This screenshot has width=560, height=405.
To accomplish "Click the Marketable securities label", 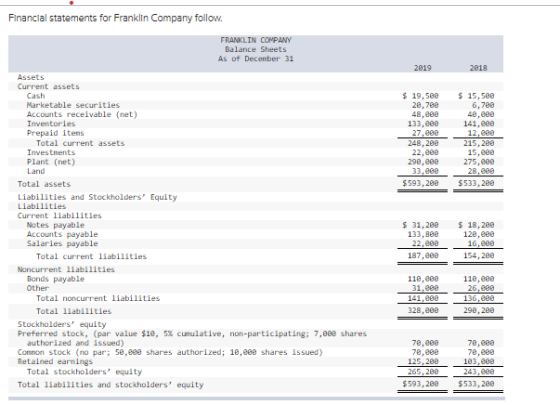I will point(73,105).
